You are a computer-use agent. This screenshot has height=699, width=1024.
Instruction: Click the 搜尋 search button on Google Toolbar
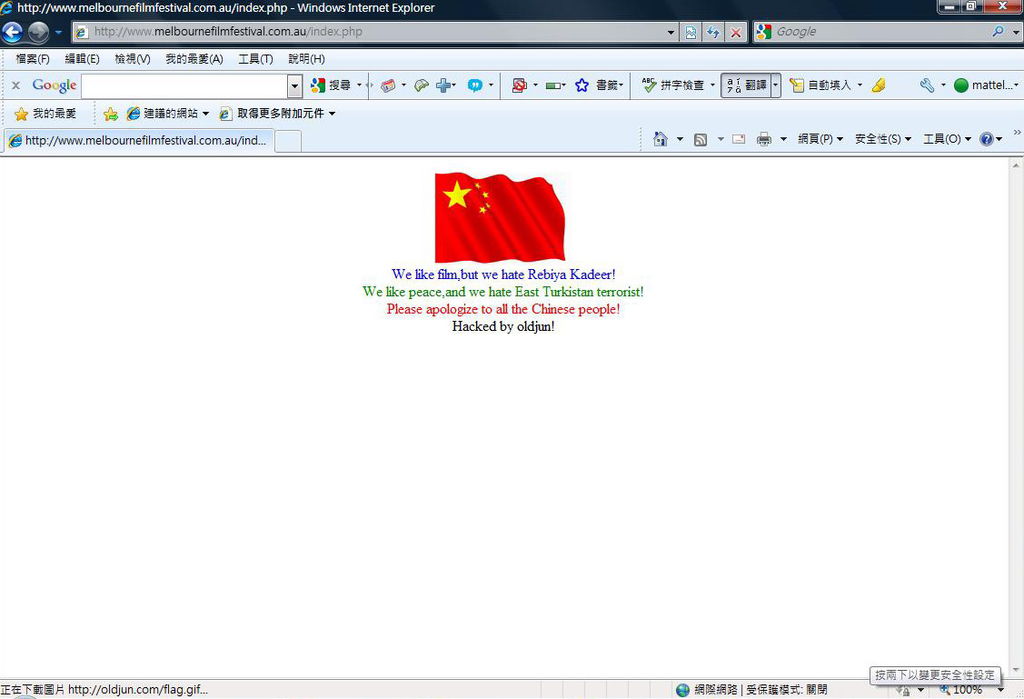[331, 85]
